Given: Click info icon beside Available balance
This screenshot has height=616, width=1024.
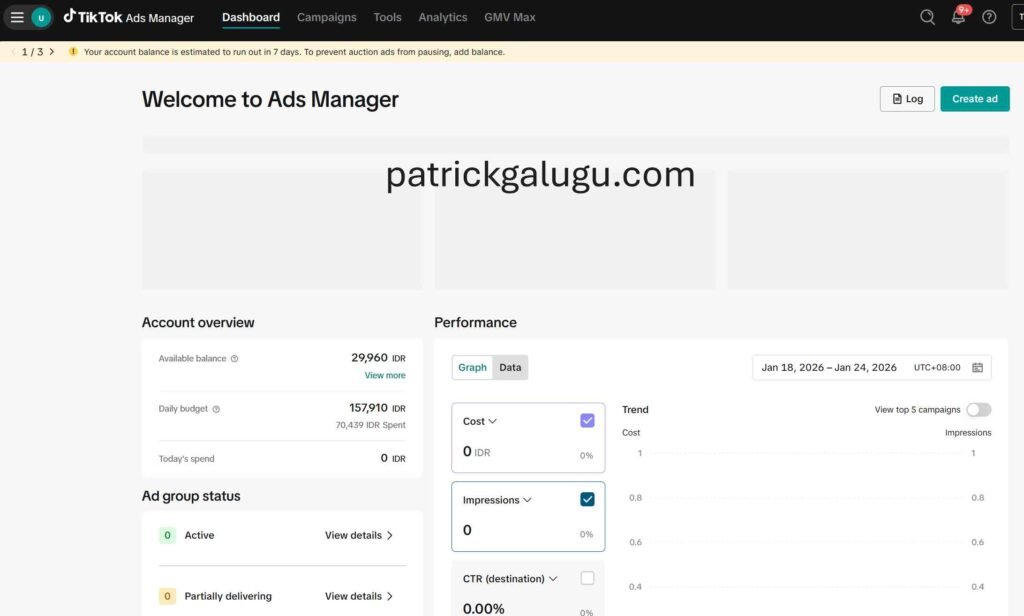Looking at the screenshot, I should [235, 359].
